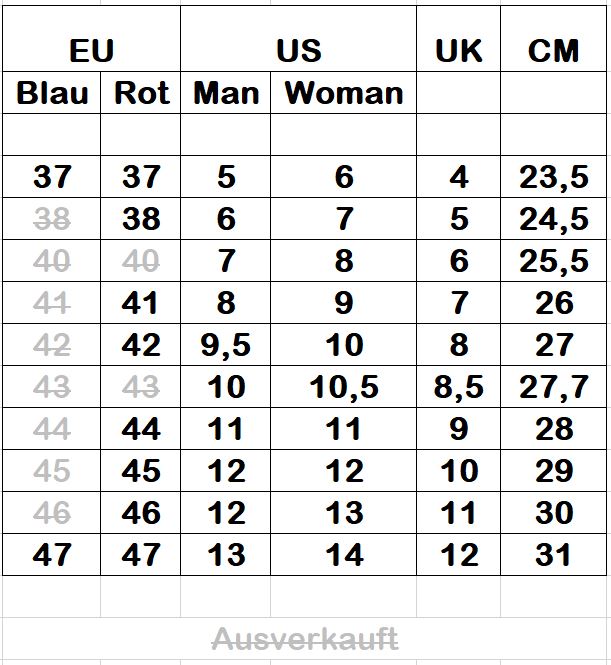Select the Woman size cell 14

[x=343, y=555]
